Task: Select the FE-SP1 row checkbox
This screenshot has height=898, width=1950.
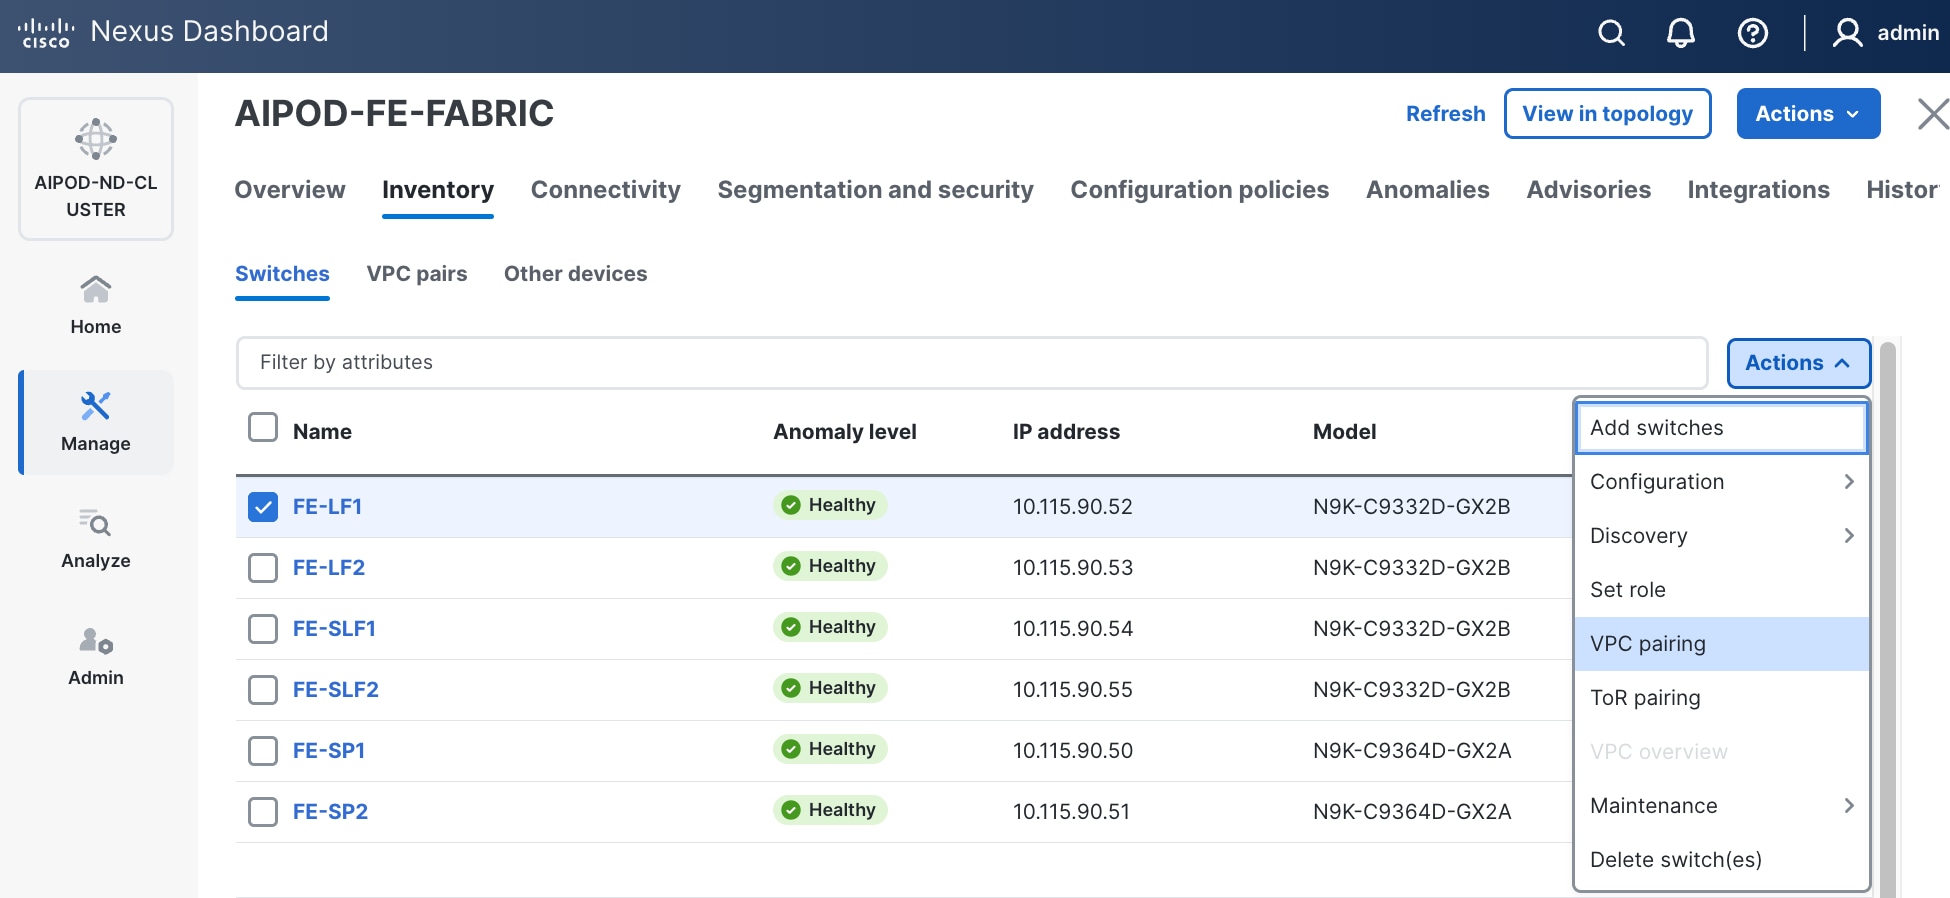Action: click(x=263, y=751)
